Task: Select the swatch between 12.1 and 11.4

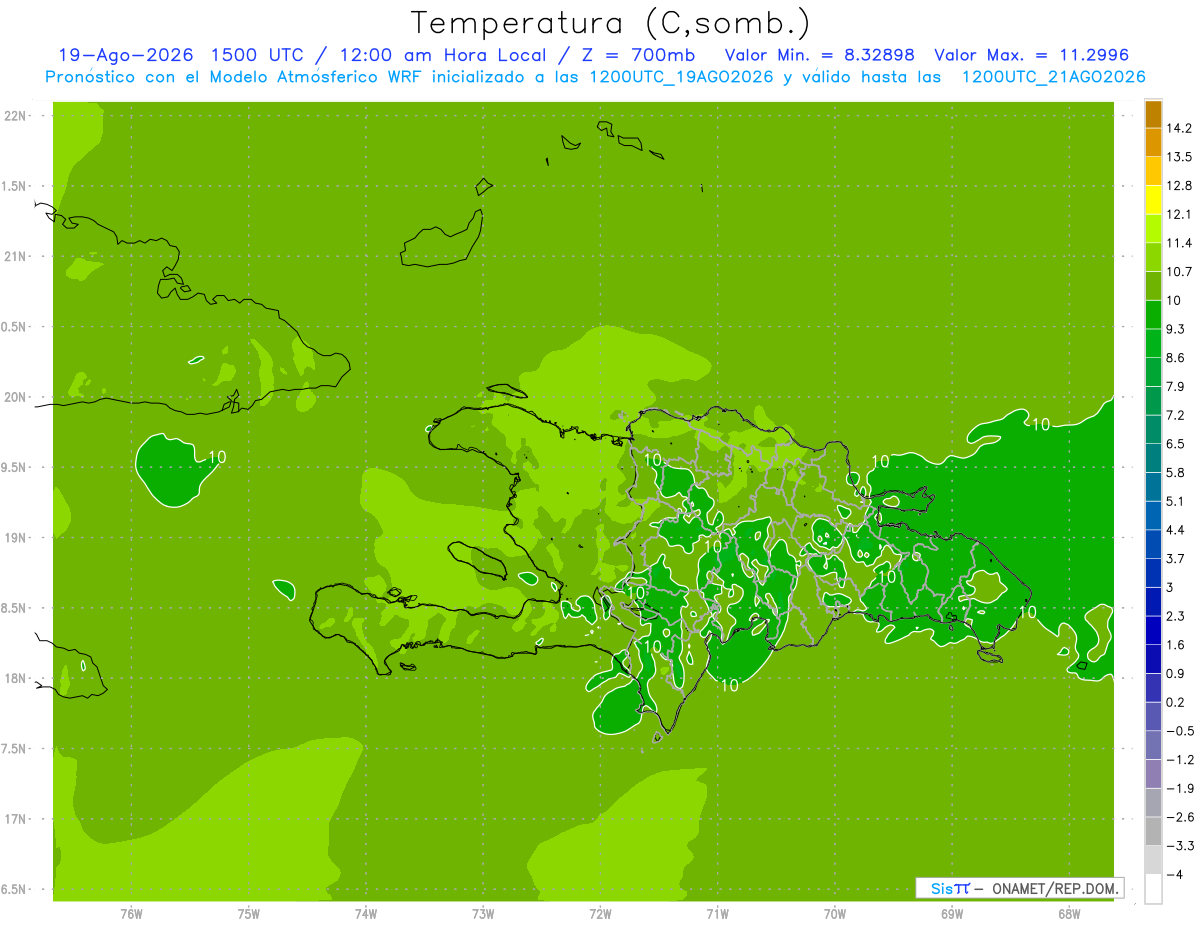Action: pos(1153,228)
